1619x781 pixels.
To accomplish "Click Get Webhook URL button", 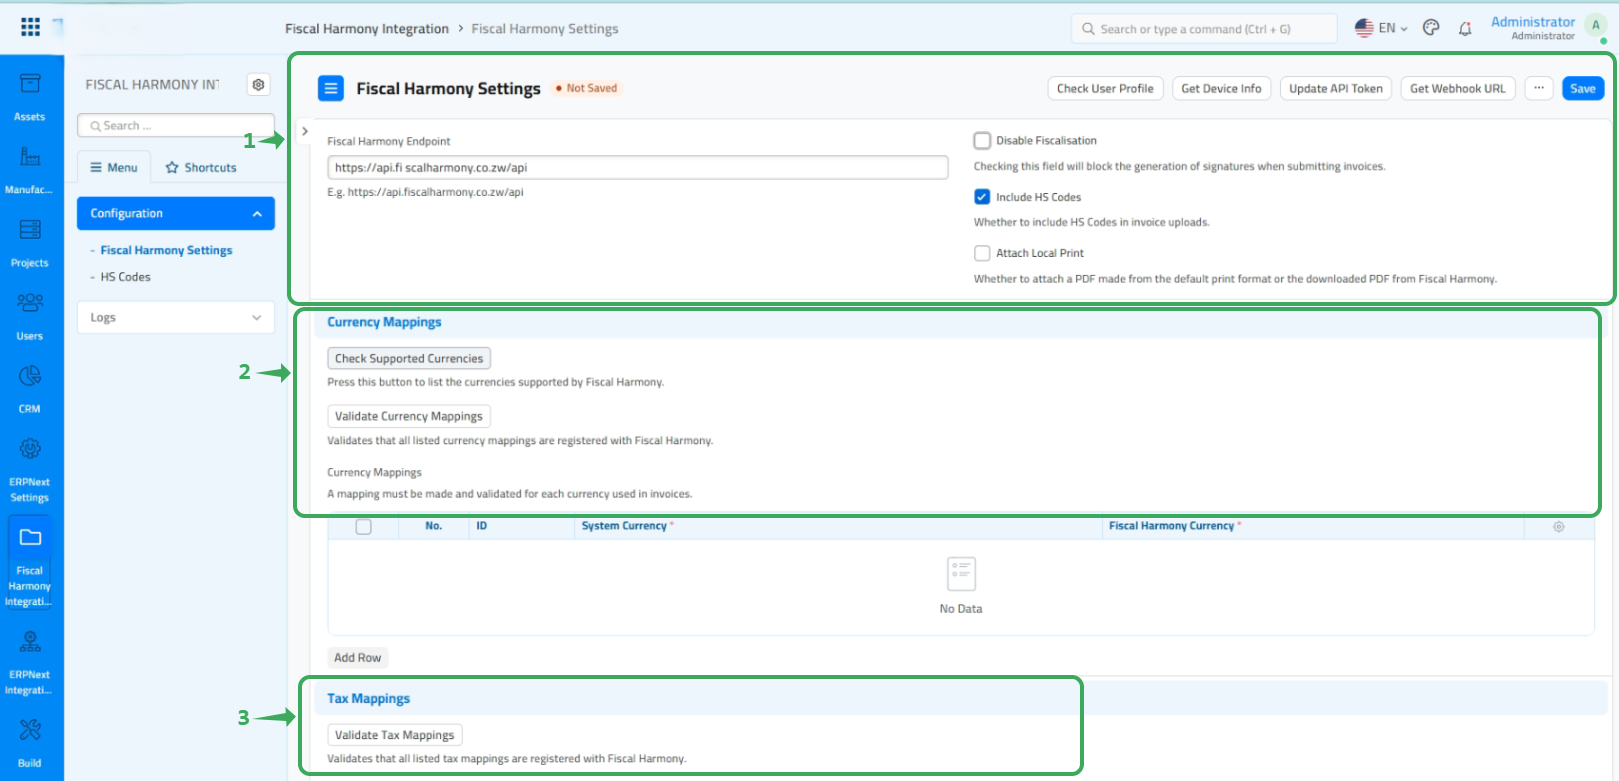I will pyautogui.click(x=1458, y=88).
